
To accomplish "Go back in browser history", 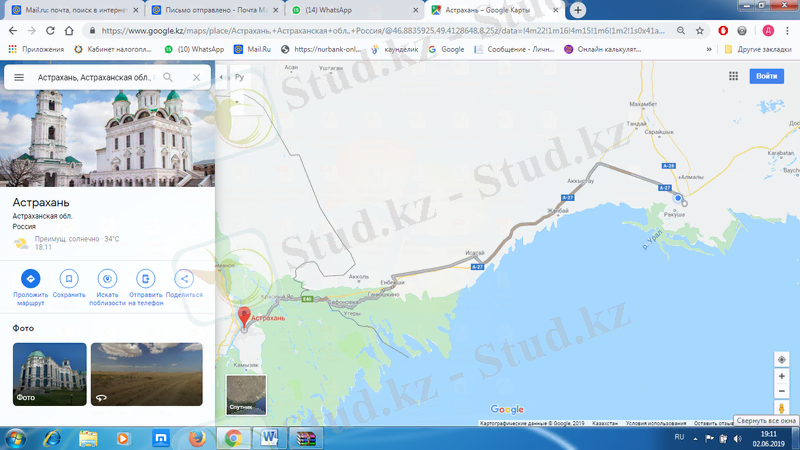I will [x=13, y=31].
